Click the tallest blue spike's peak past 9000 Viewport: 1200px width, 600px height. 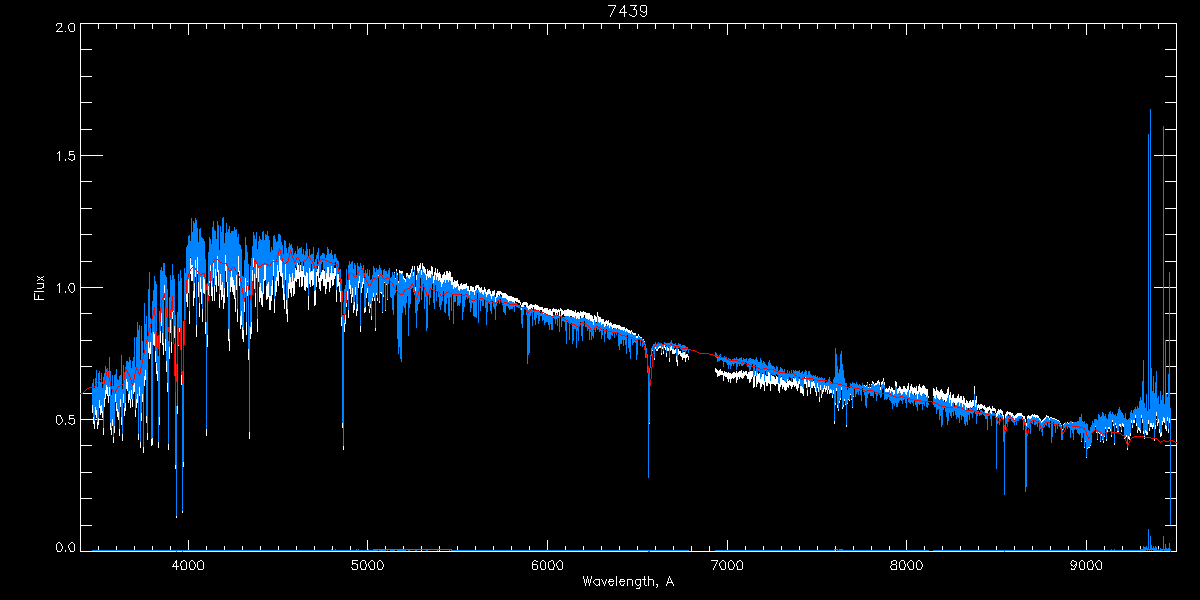click(x=1149, y=111)
